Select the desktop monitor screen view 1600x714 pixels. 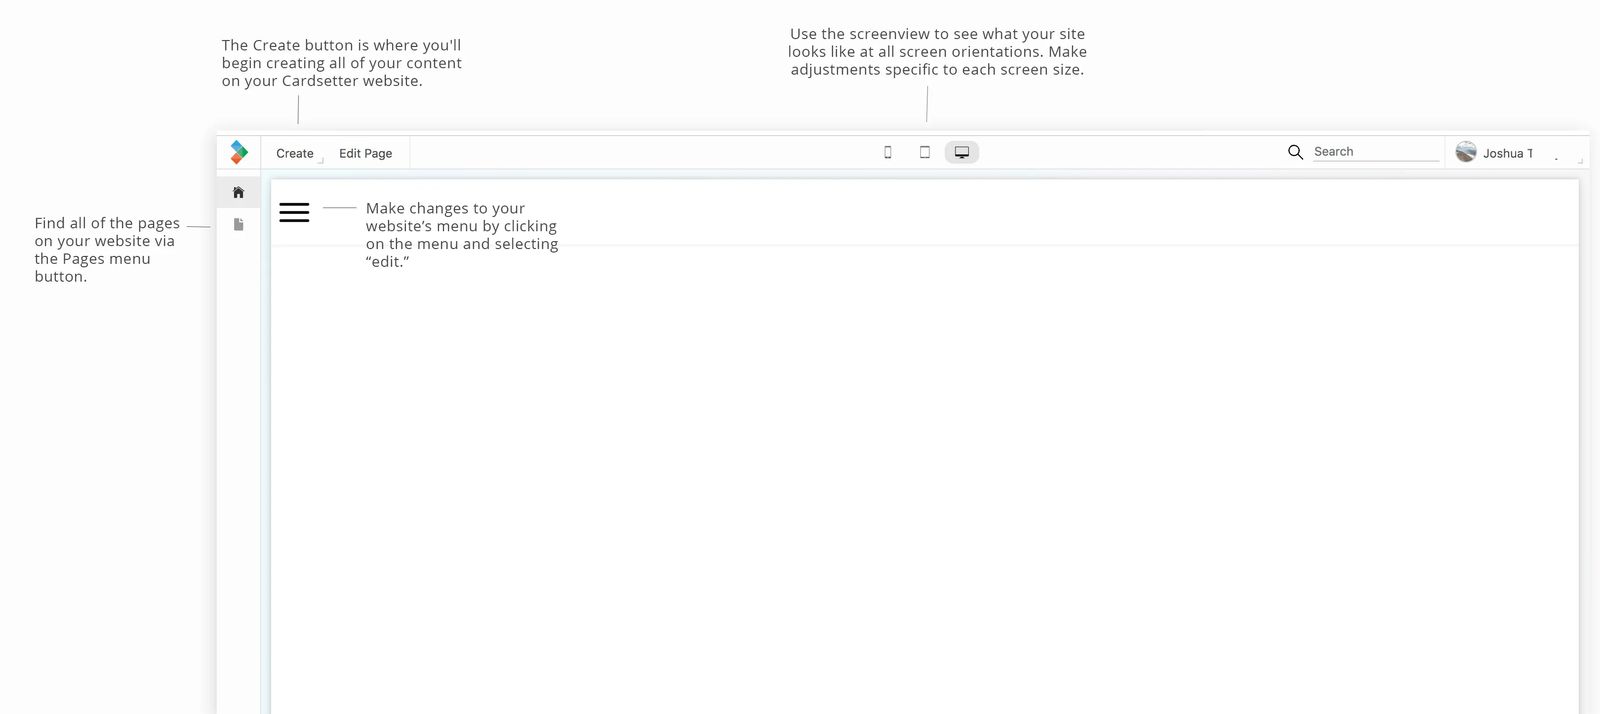[961, 152]
